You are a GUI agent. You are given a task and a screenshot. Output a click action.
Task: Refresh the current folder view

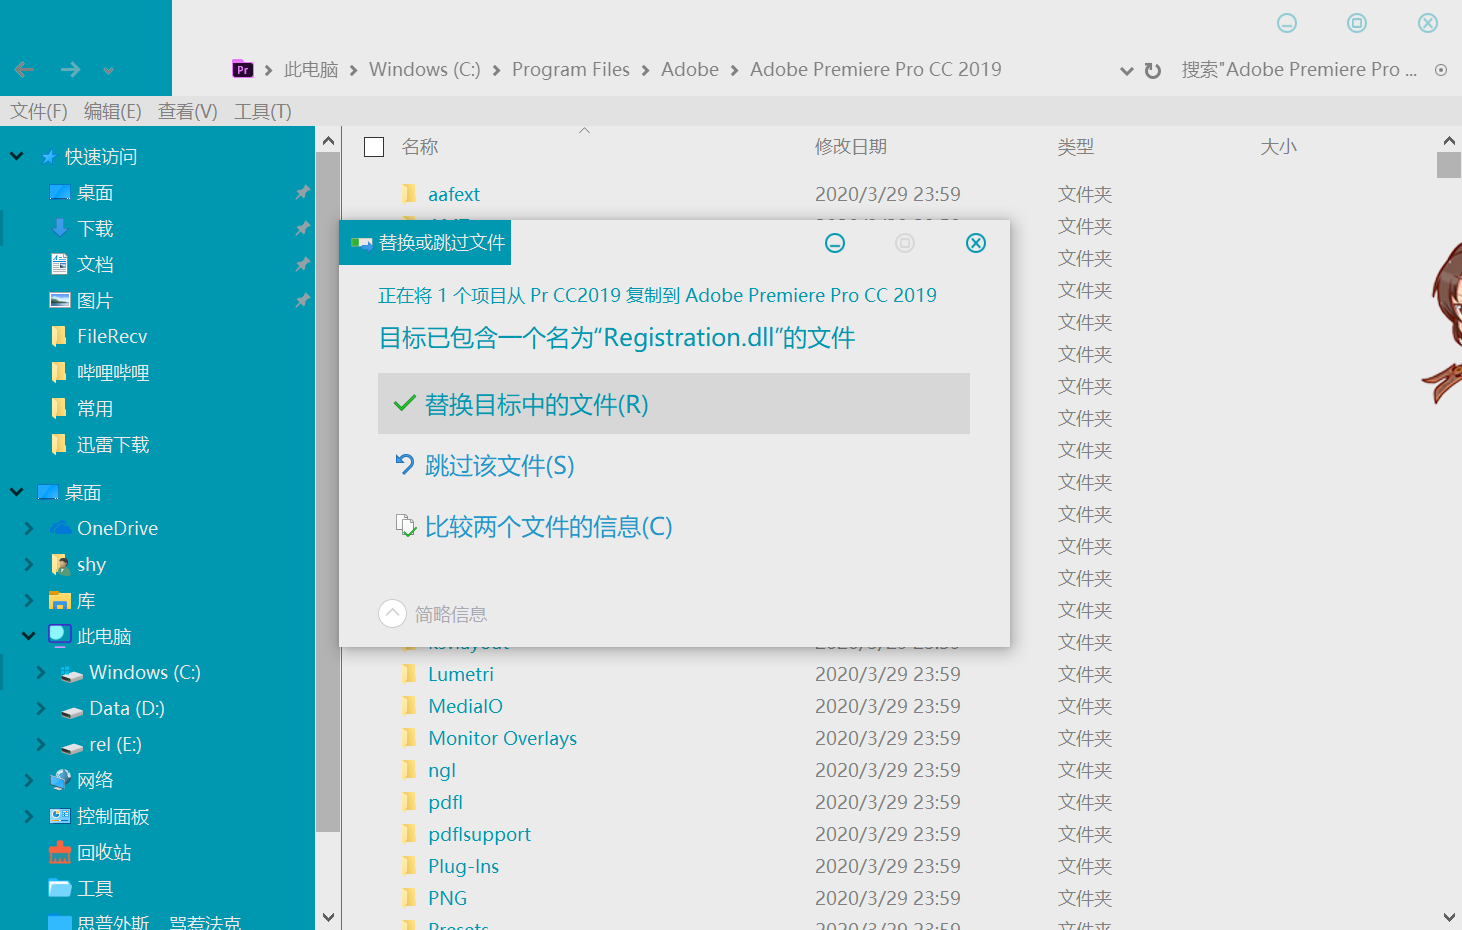[x=1153, y=70]
